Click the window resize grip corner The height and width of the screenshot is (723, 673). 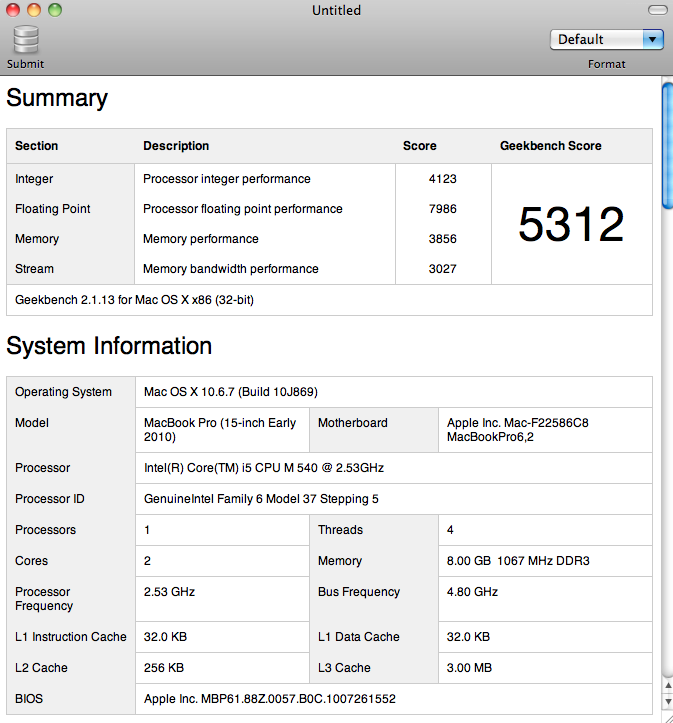click(667, 717)
